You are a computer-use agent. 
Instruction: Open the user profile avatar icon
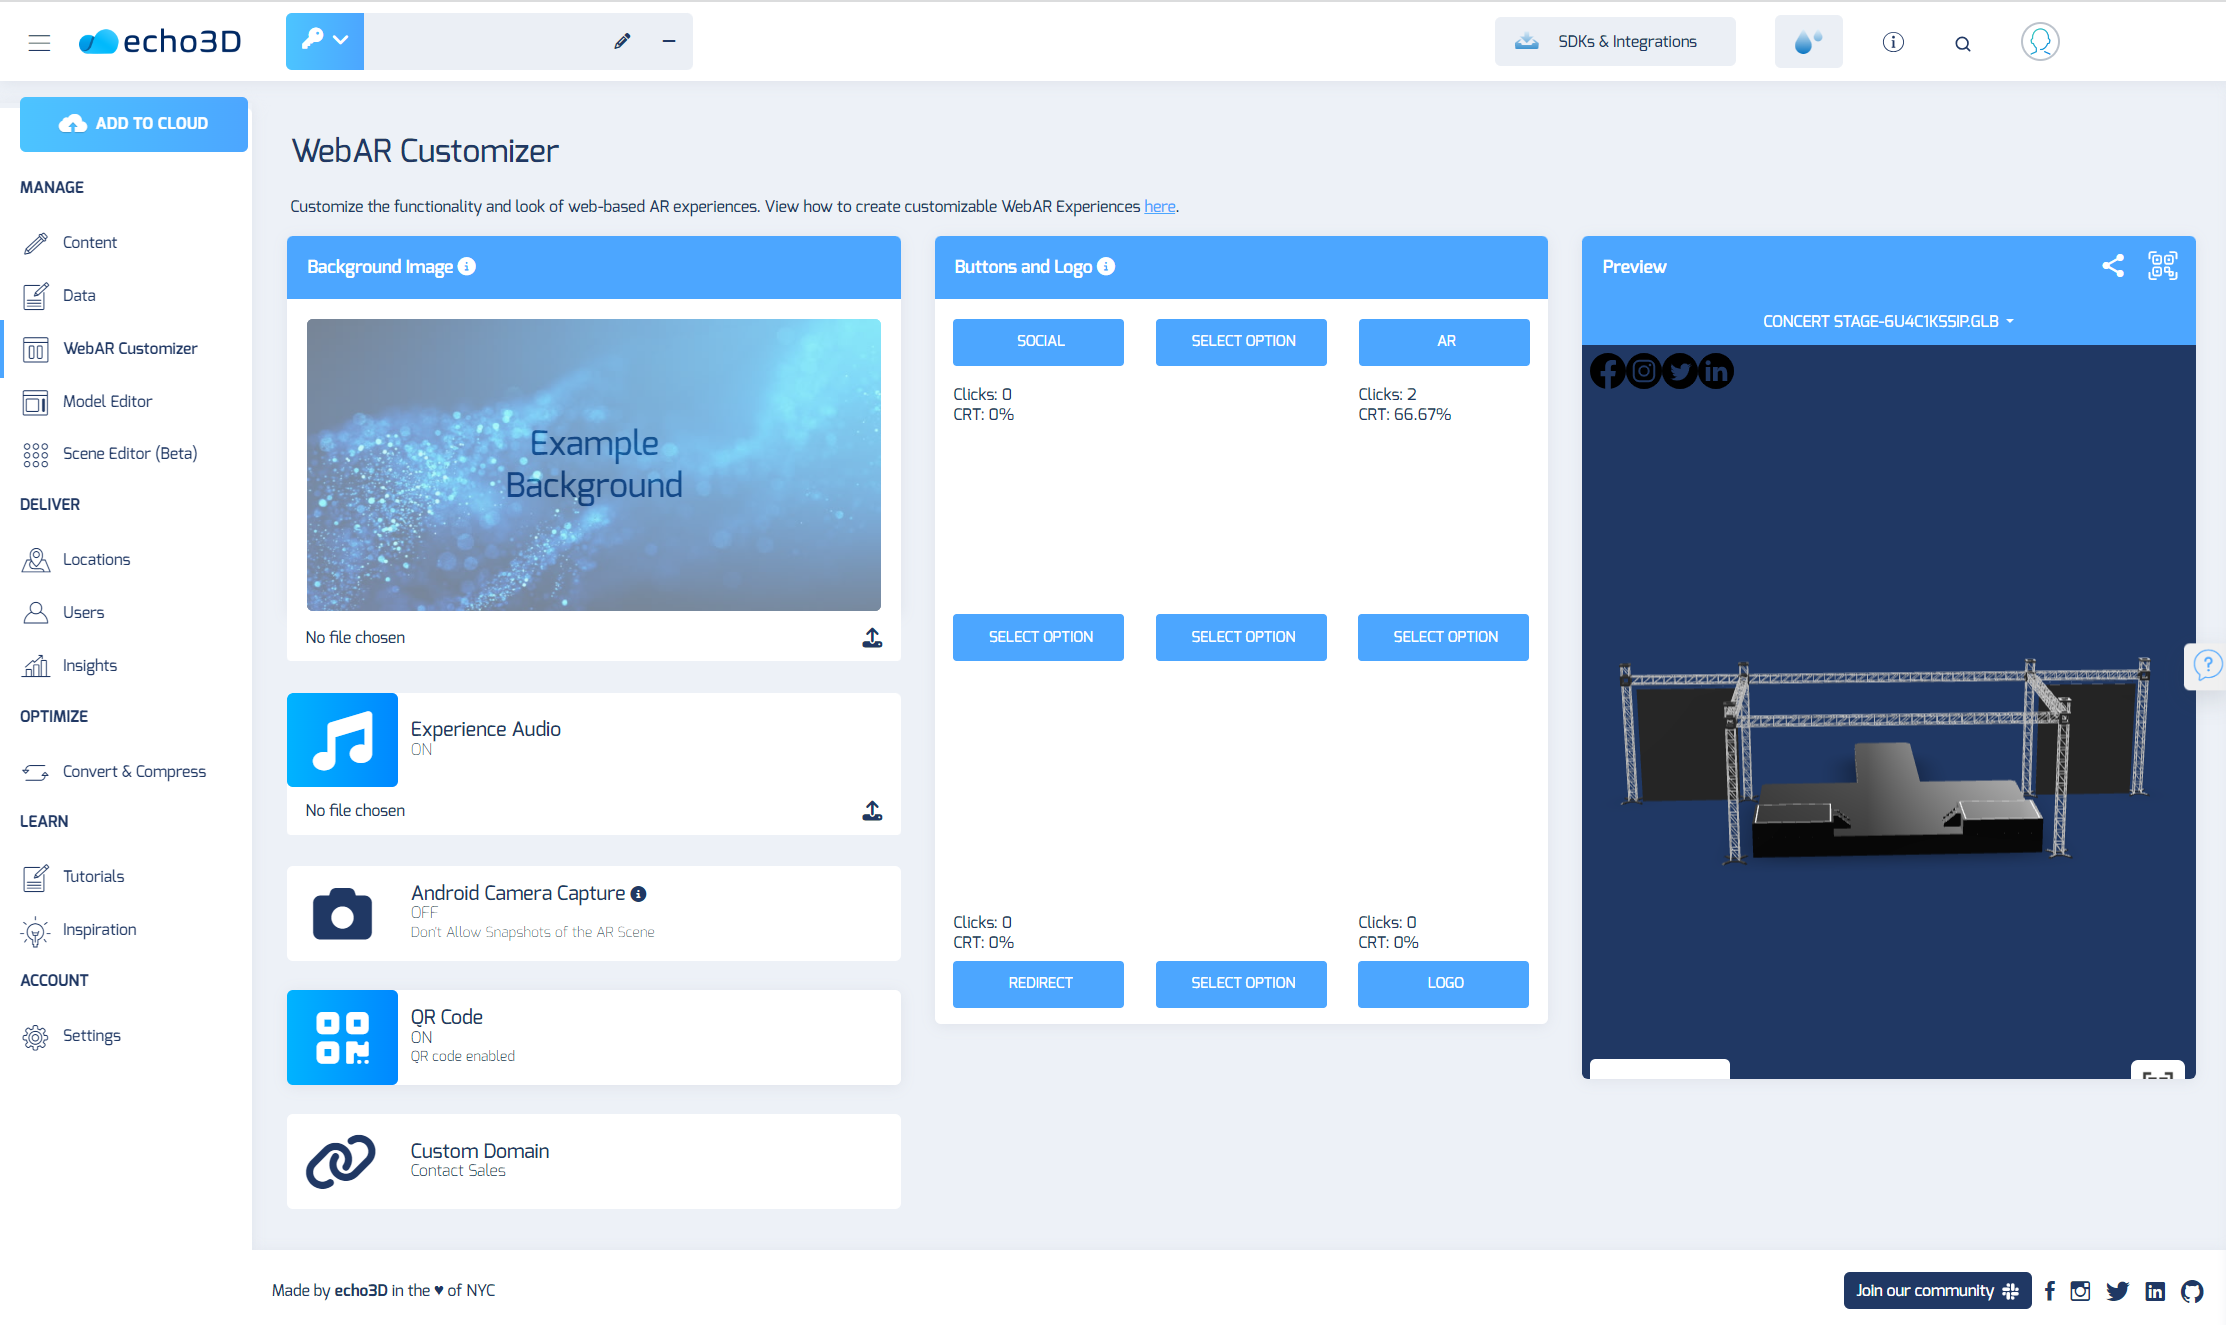(2039, 42)
